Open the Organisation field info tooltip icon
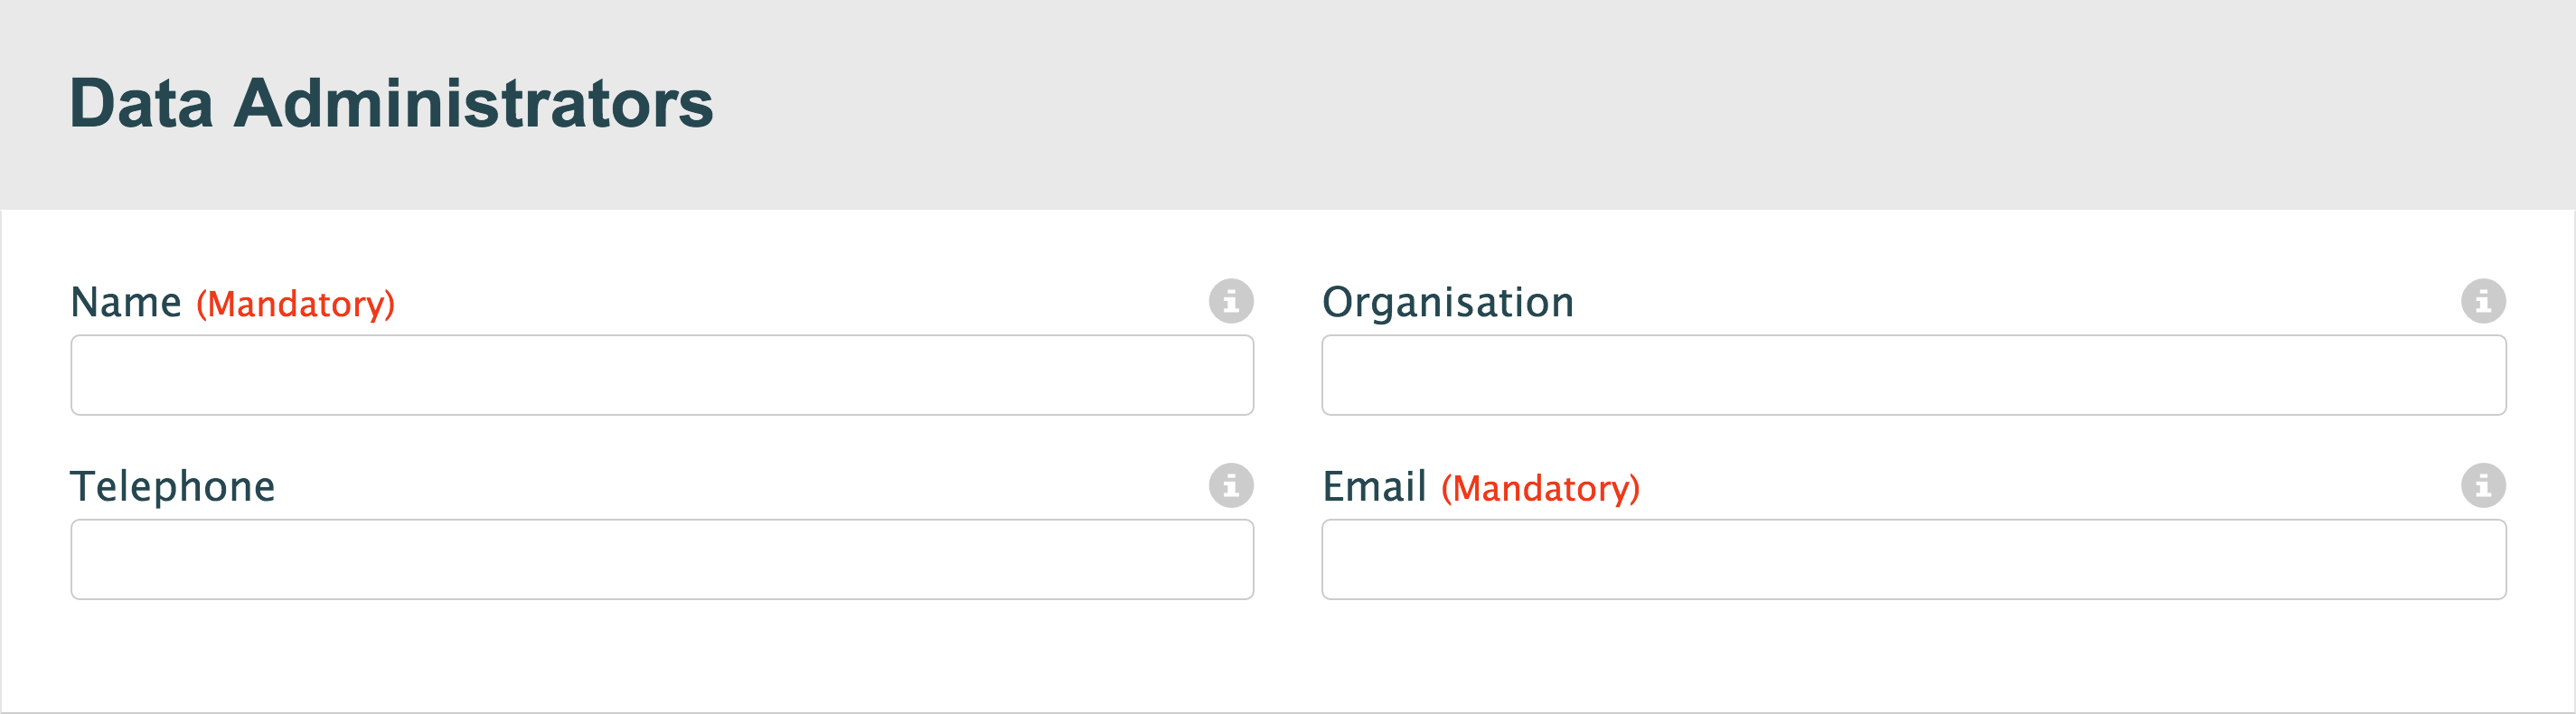This screenshot has width=2576, height=714. 2482,301
